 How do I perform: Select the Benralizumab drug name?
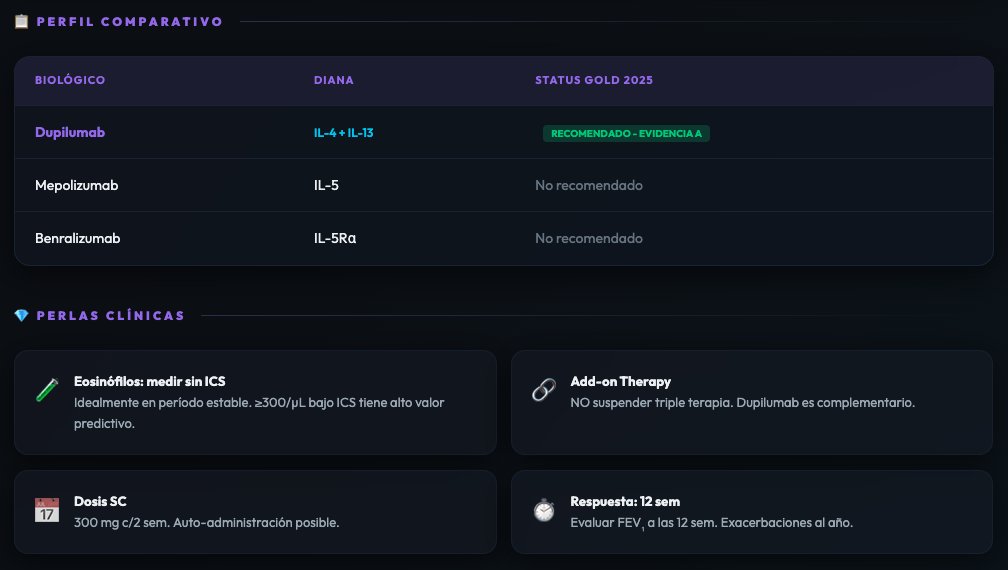coord(78,238)
